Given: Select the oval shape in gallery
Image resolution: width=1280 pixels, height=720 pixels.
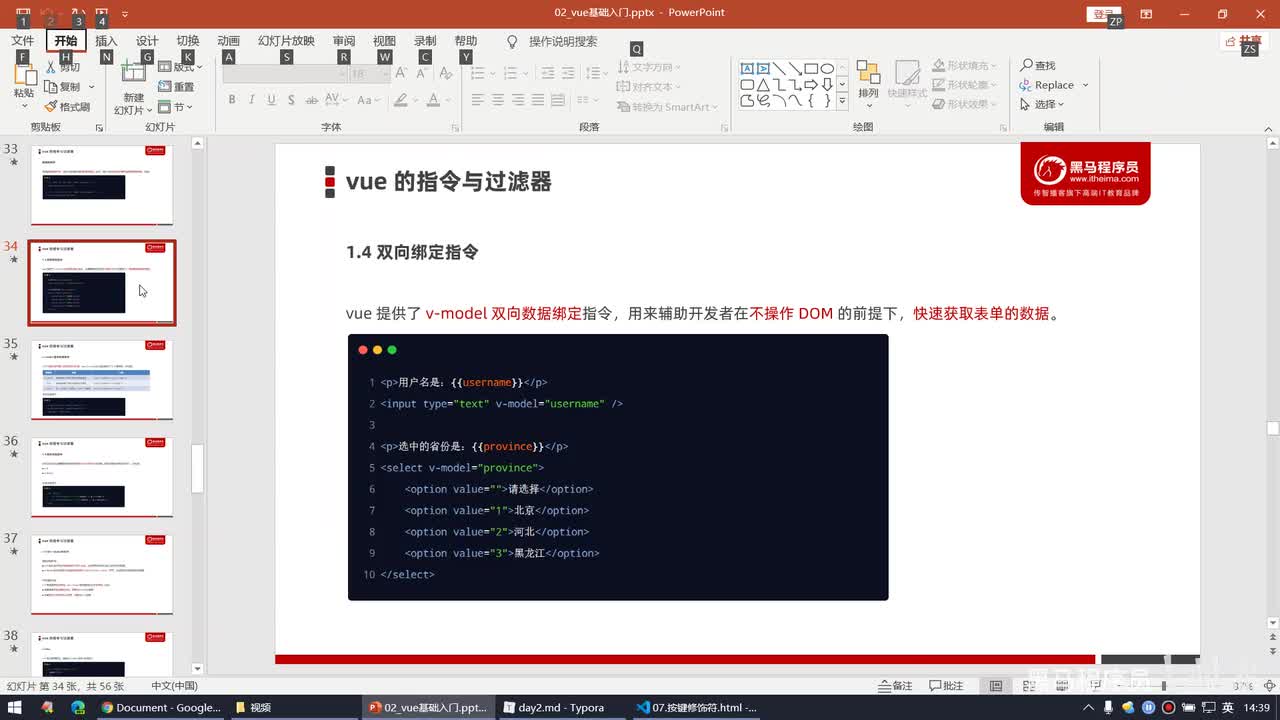Looking at the screenshot, I should 827,69.
